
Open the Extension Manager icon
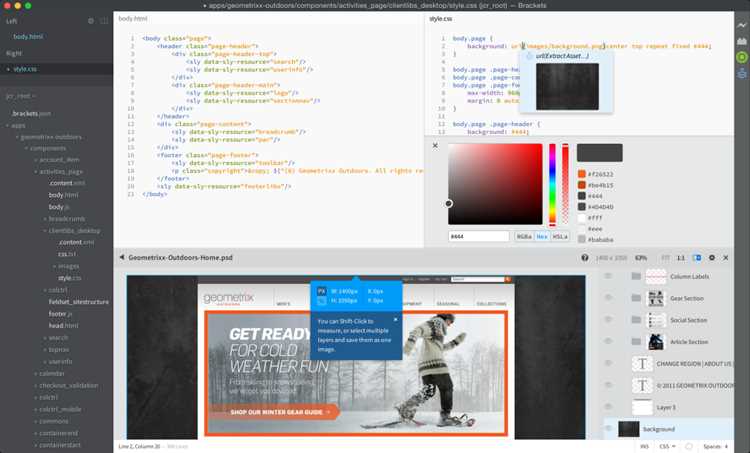tap(741, 41)
